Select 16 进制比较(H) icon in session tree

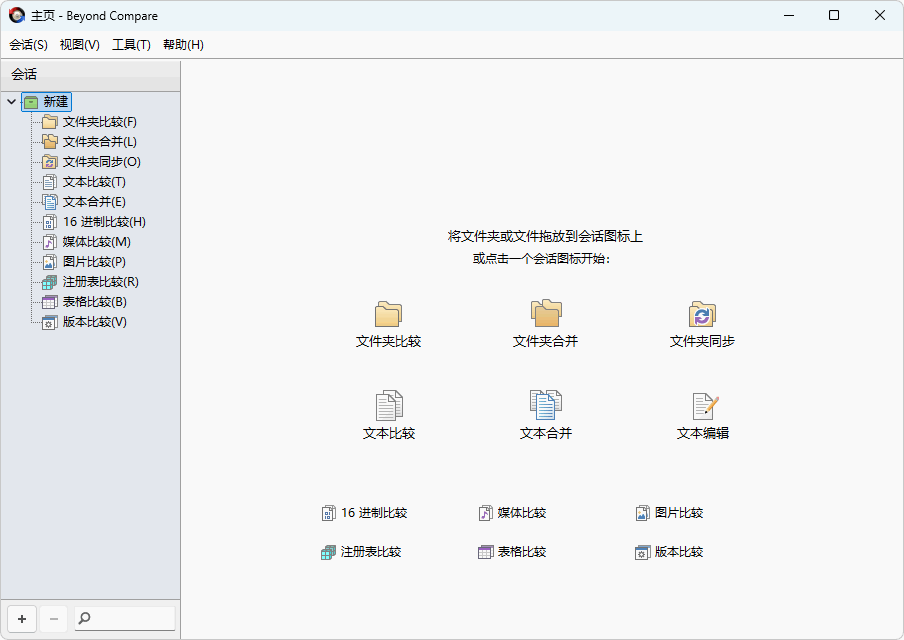pyautogui.click(x=50, y=222)
